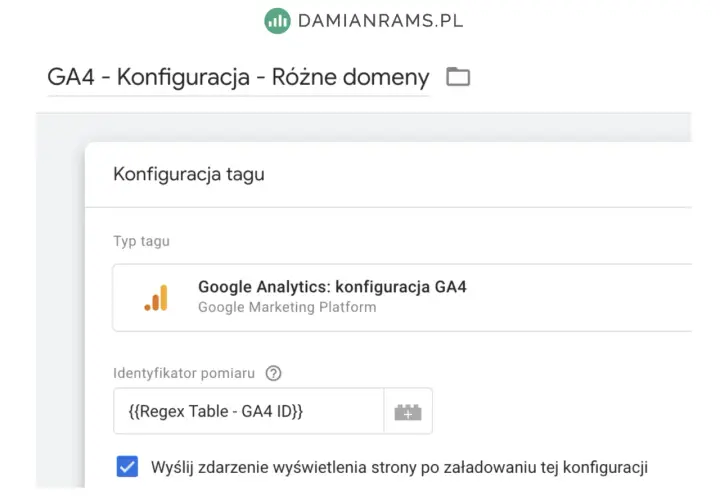
Task: Click the help icon beside Identyfikator pomiaru
Action: pos(273,373)
